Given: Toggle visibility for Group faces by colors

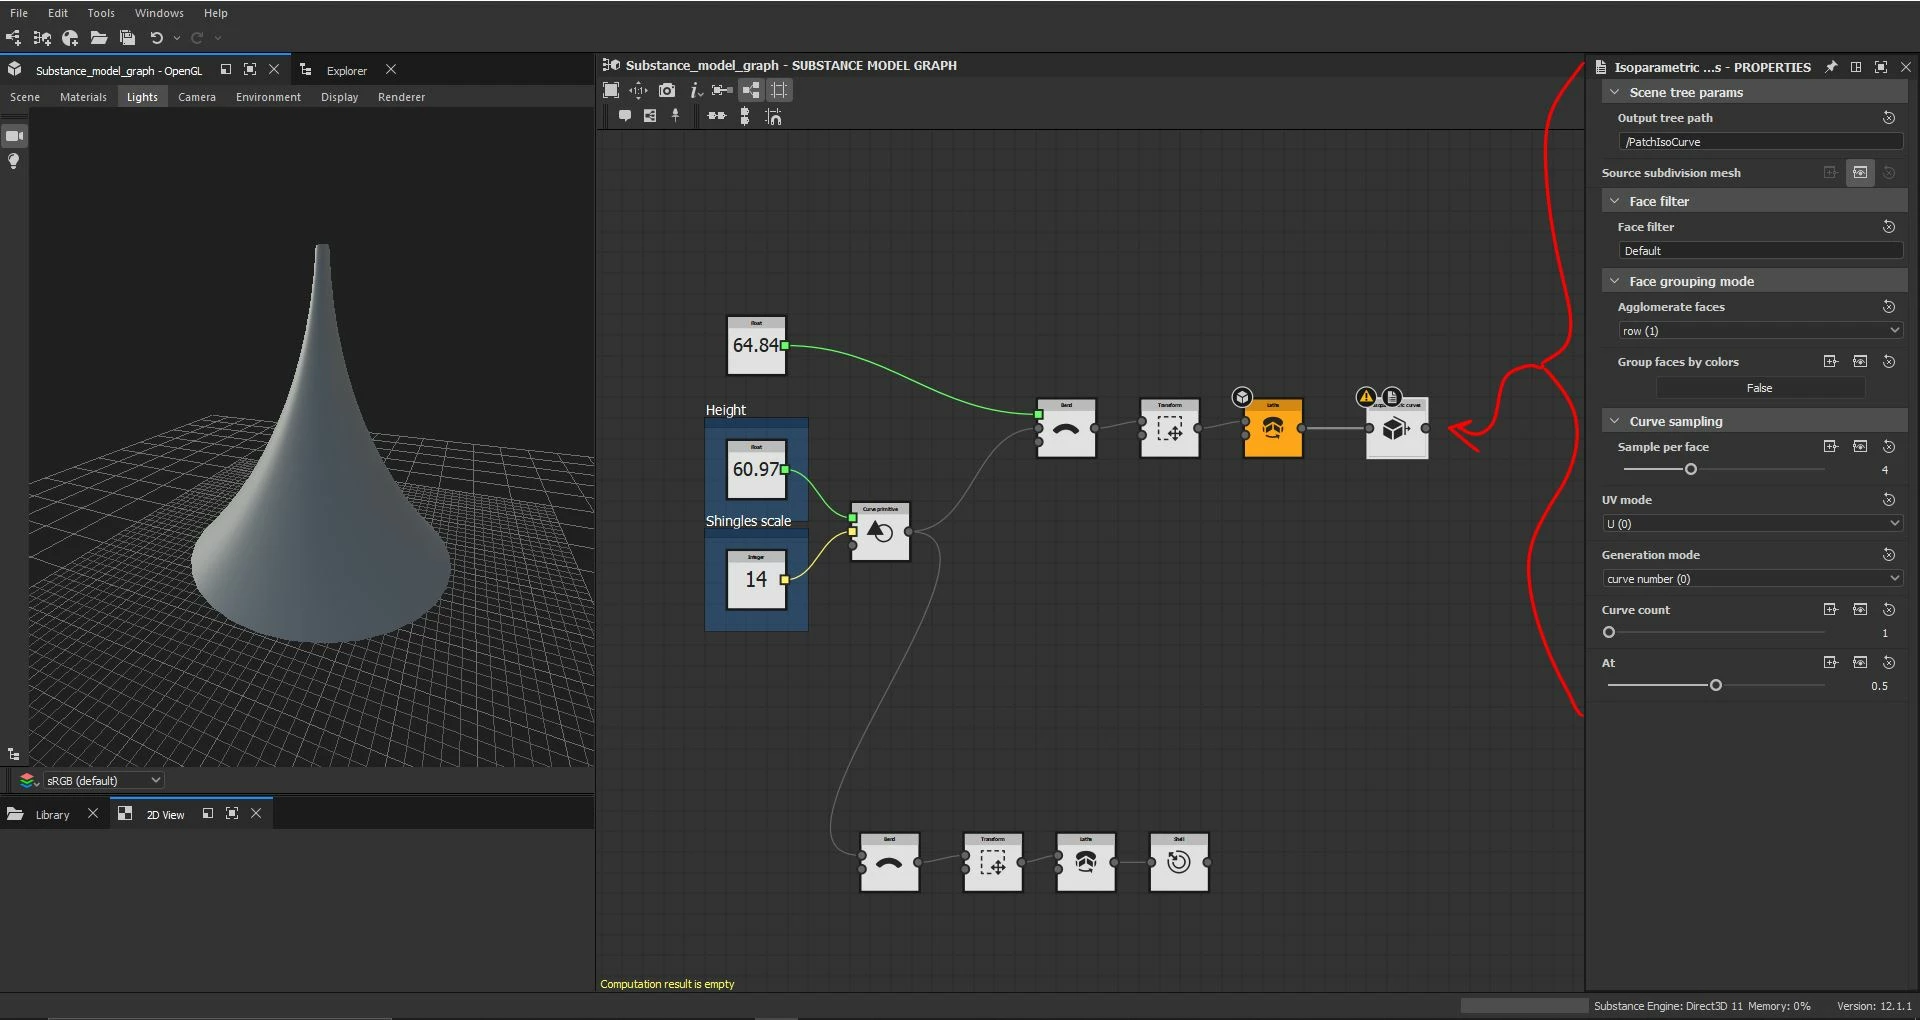Looking at the screenshot, I should pyautogui.click(x=1860, y=362).
